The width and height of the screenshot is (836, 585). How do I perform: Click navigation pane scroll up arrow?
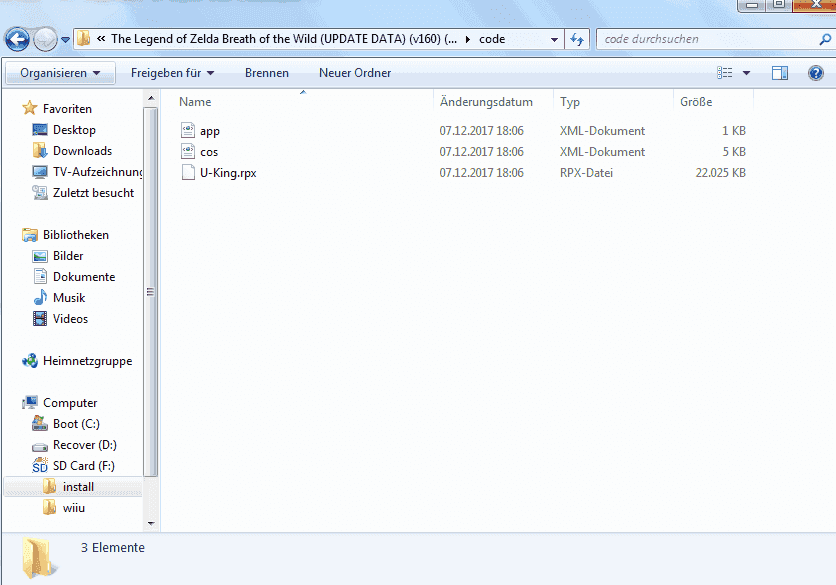click(151, 99)
